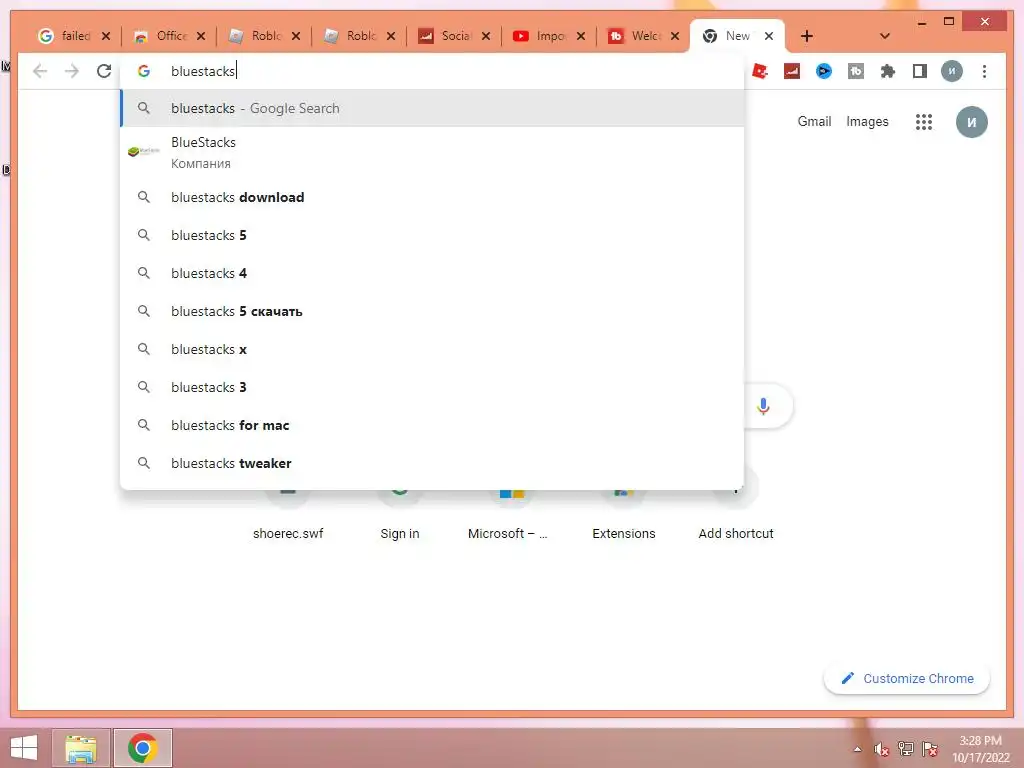Choose 'bluestacks 4' suggestion
1024x768 pixels.
click(432, 273)
